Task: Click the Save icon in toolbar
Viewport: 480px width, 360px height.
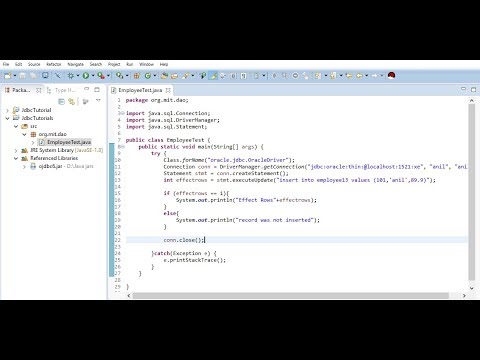Action: pos(22,76)
